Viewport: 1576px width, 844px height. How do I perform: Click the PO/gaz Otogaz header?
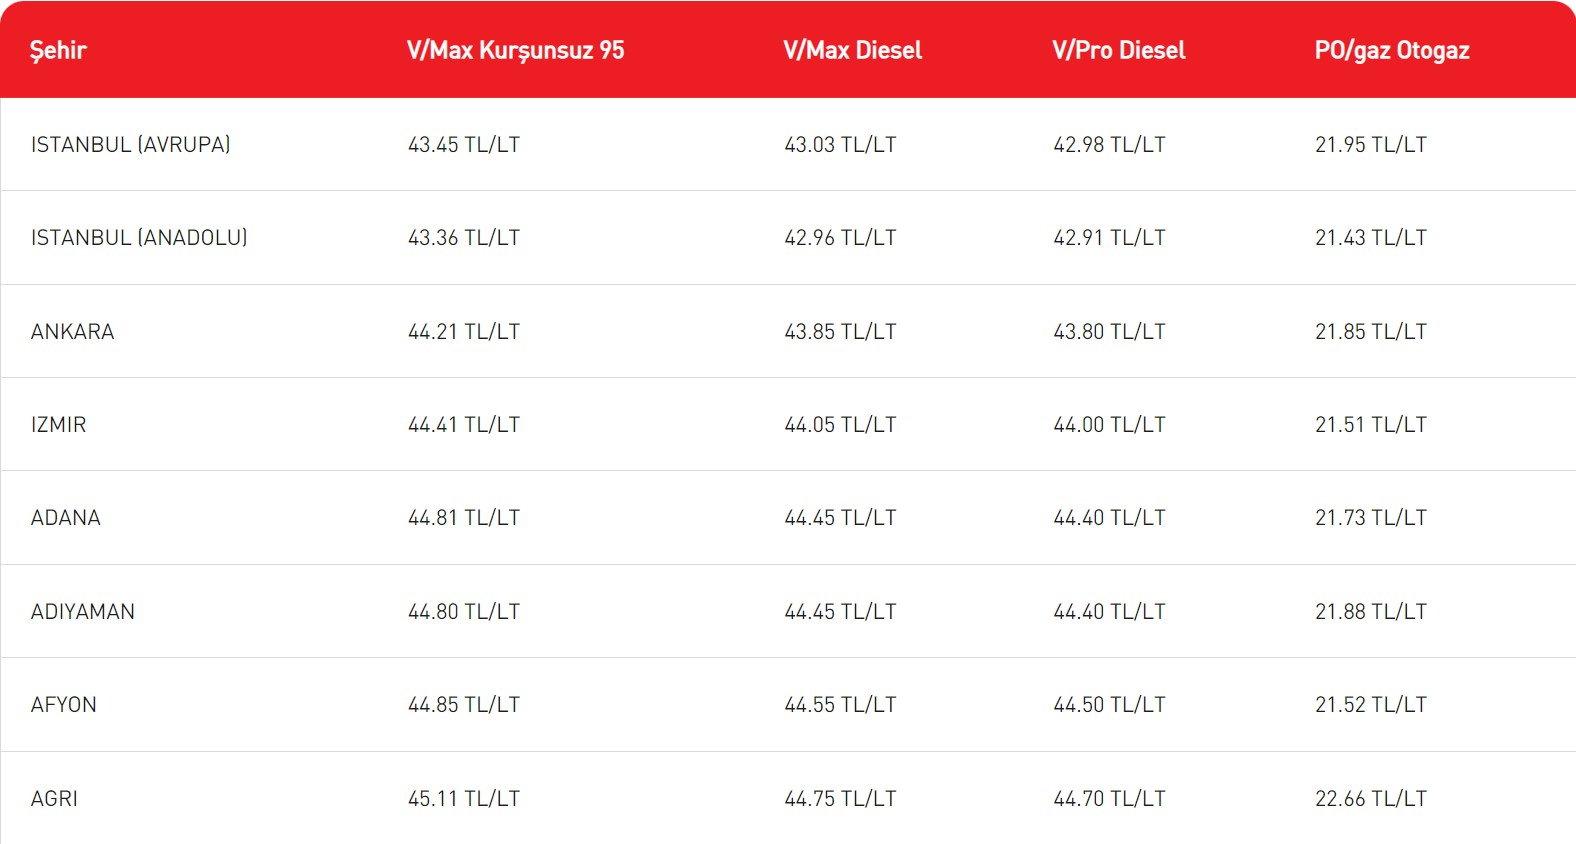[x=1391, y=50]
